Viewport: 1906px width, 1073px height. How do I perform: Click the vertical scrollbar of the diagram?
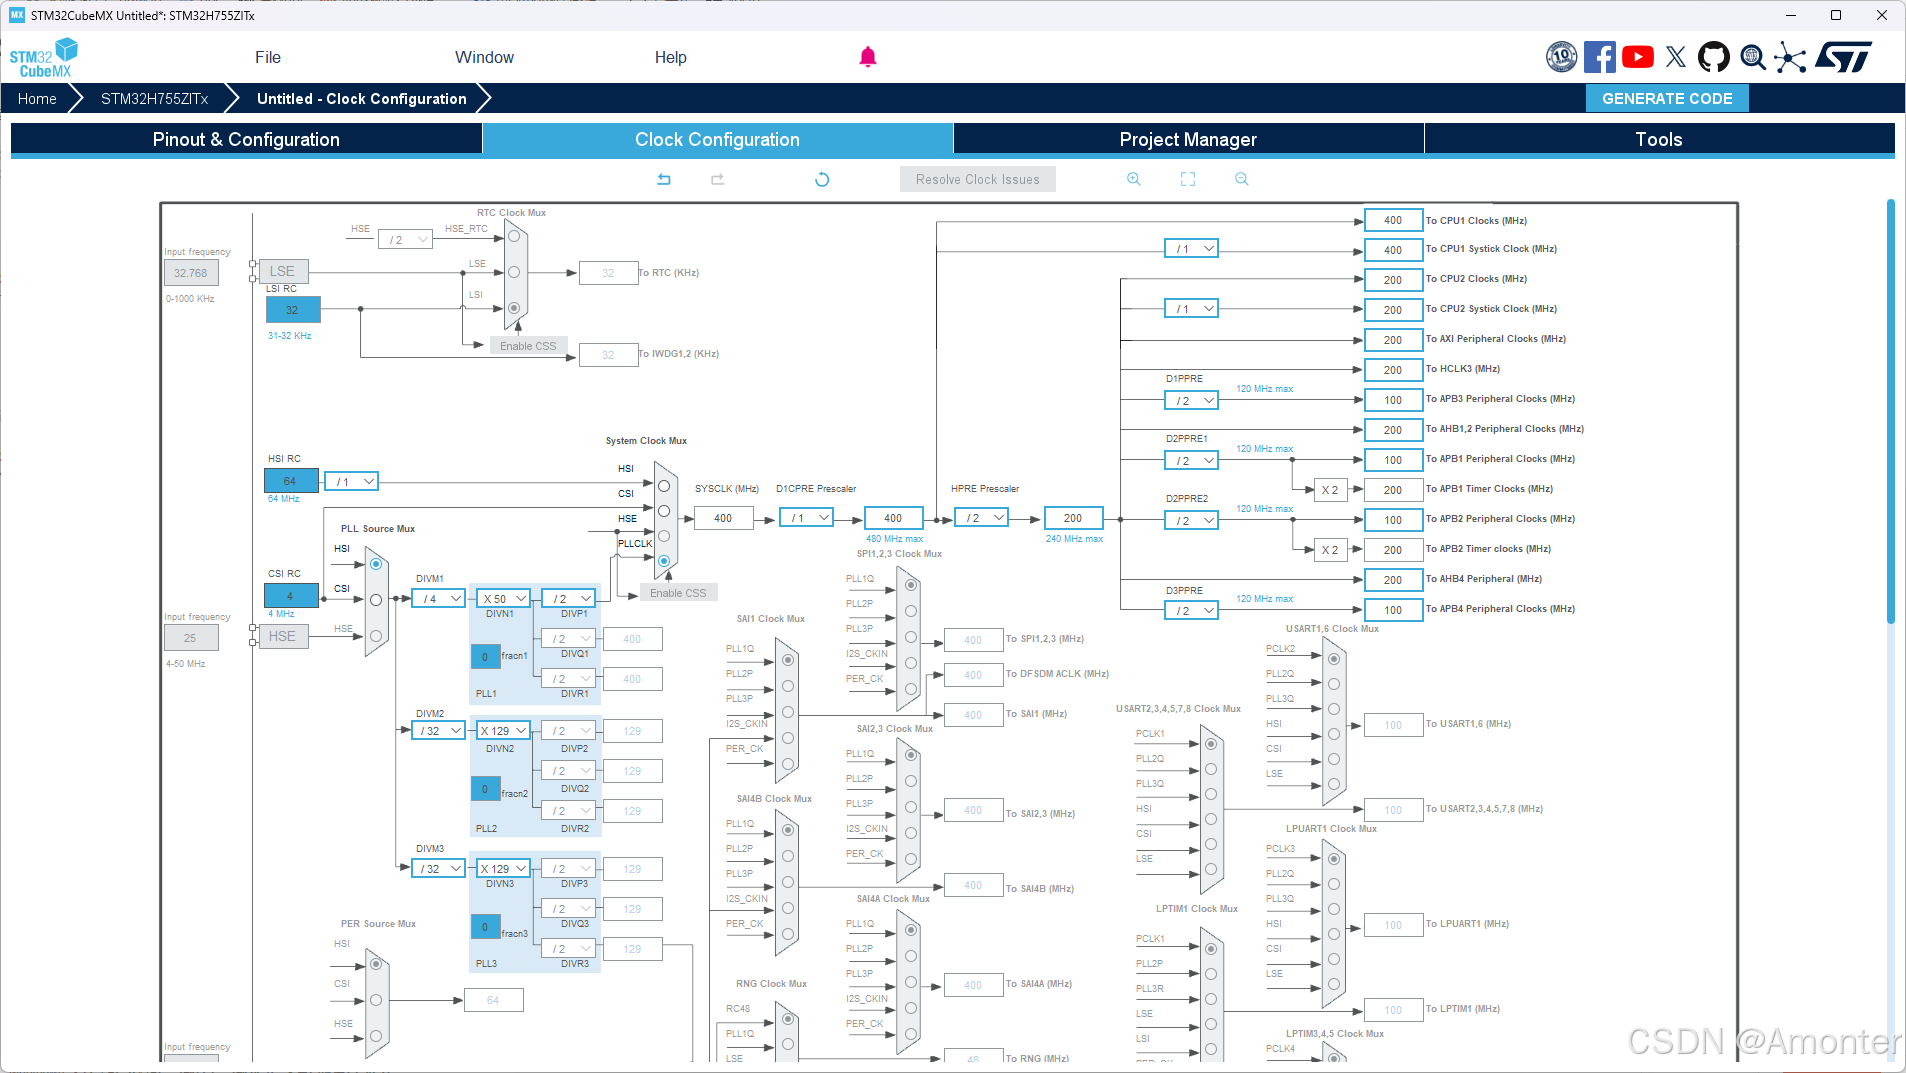(1890, 412)
